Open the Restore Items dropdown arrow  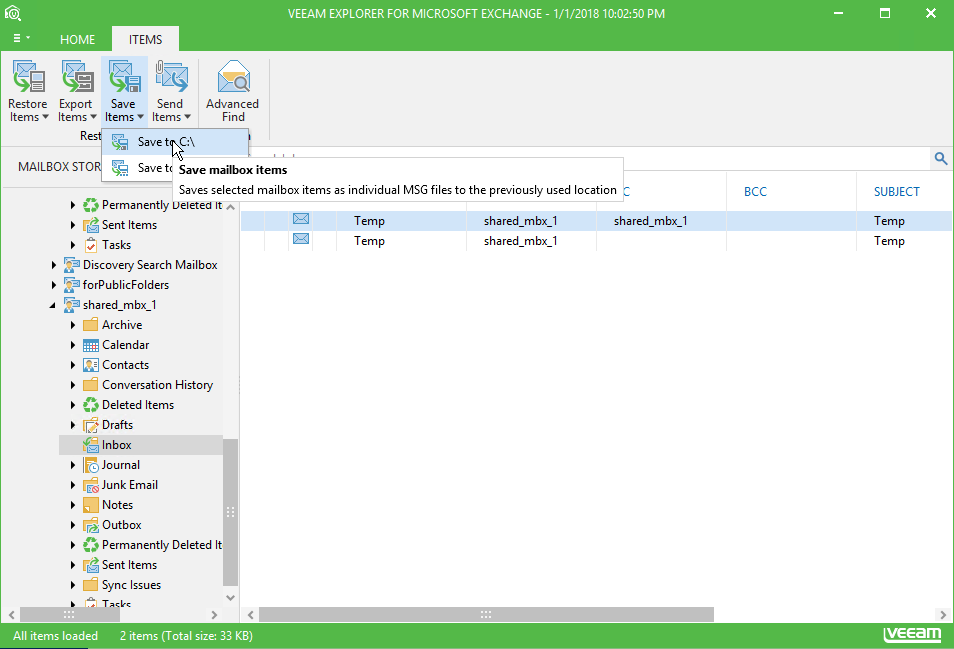pyautogui.click(x=45, y=117)
